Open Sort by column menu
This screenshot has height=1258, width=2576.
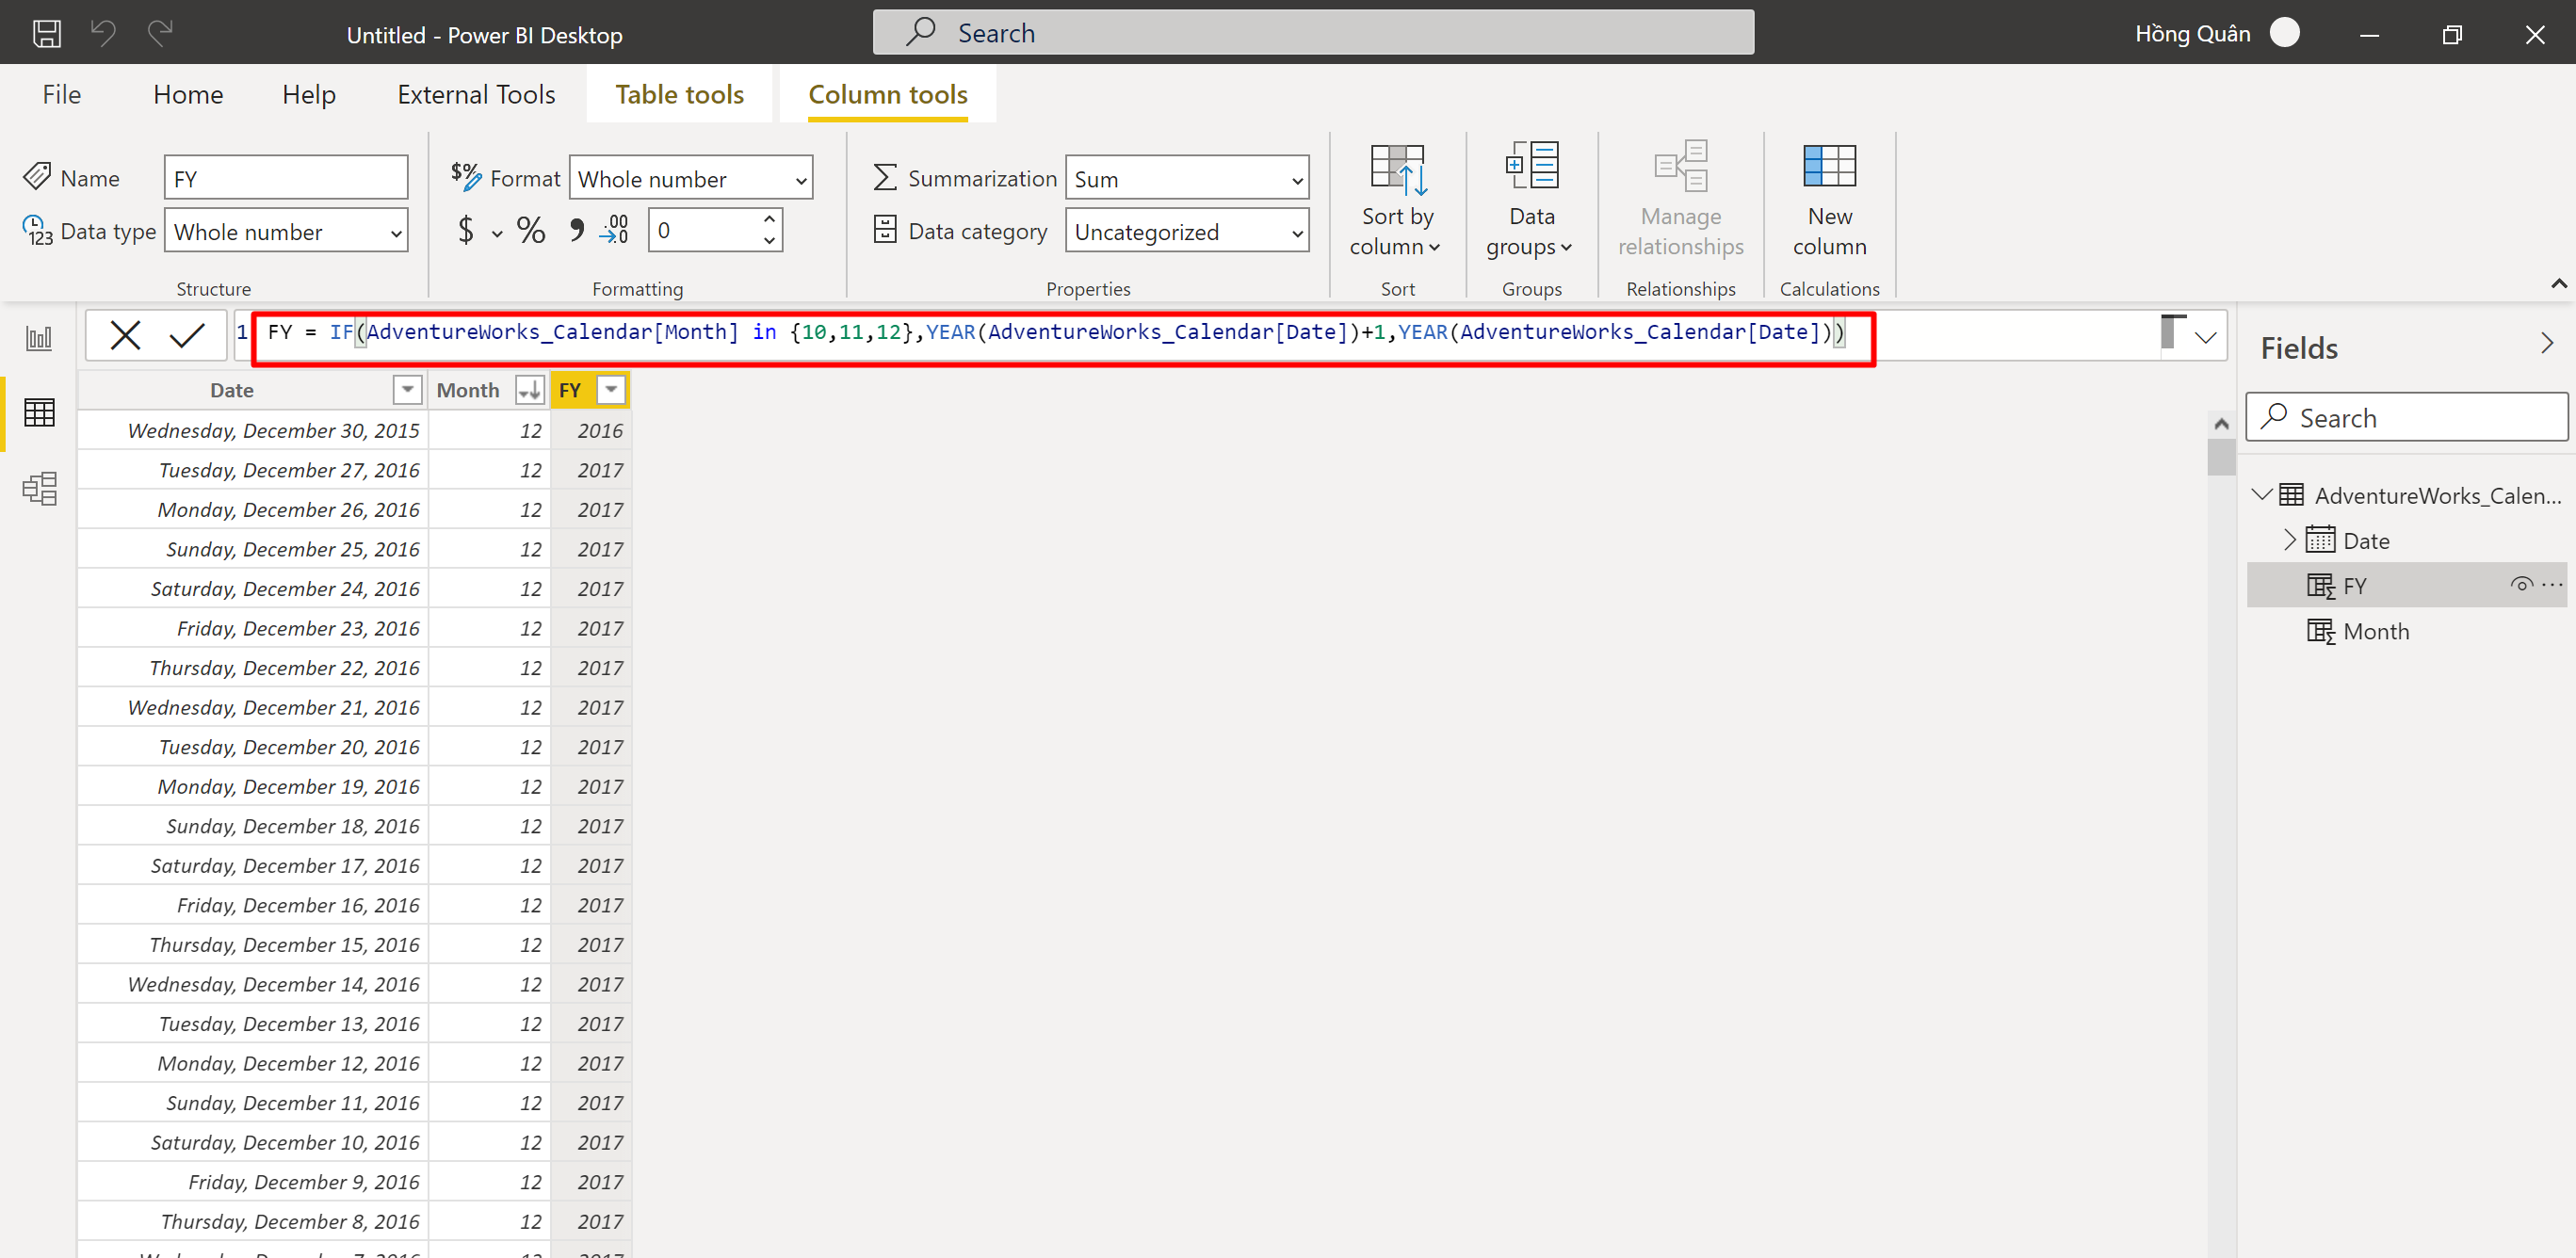1396,200
